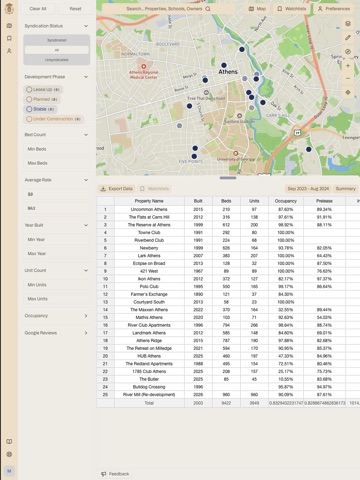Expand the Google Reviews filter section
This screenshot has width=360, height=480.
[86, 333]
